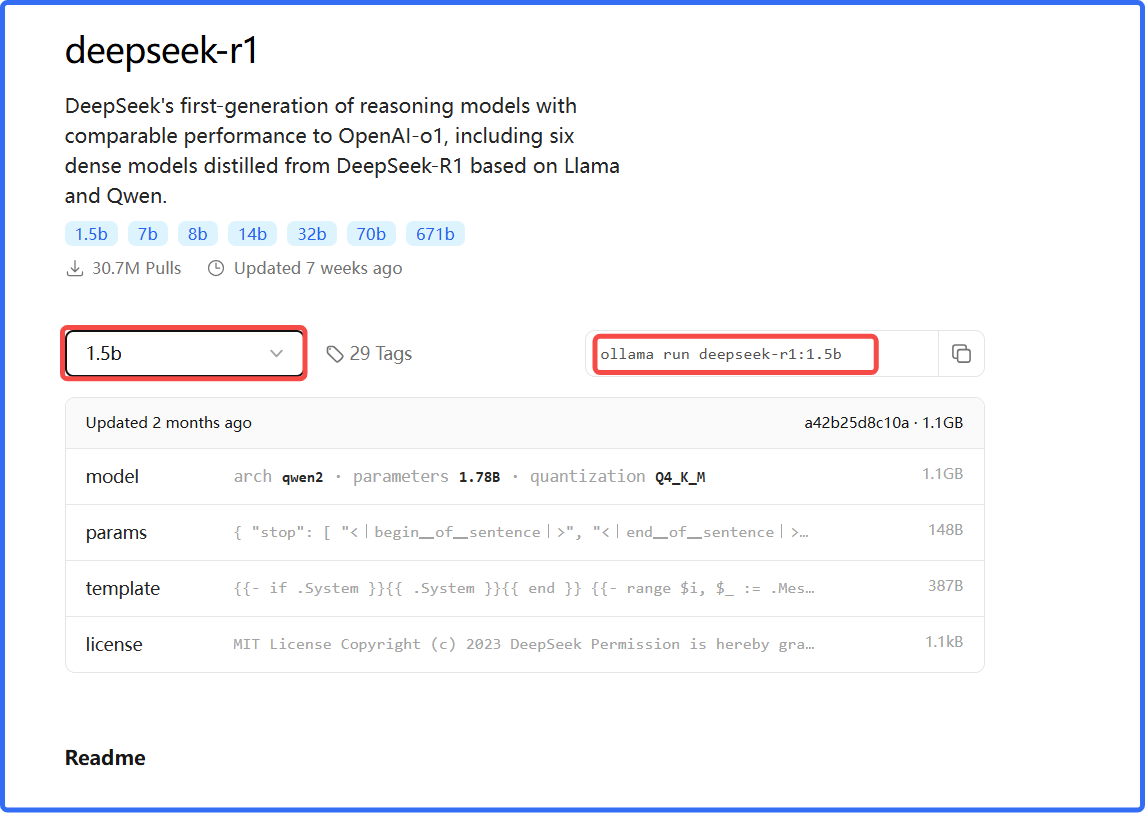This screenshot has height=814, width=1147.
Task: Click the 148B size of params
Action: tap(945, 530)
